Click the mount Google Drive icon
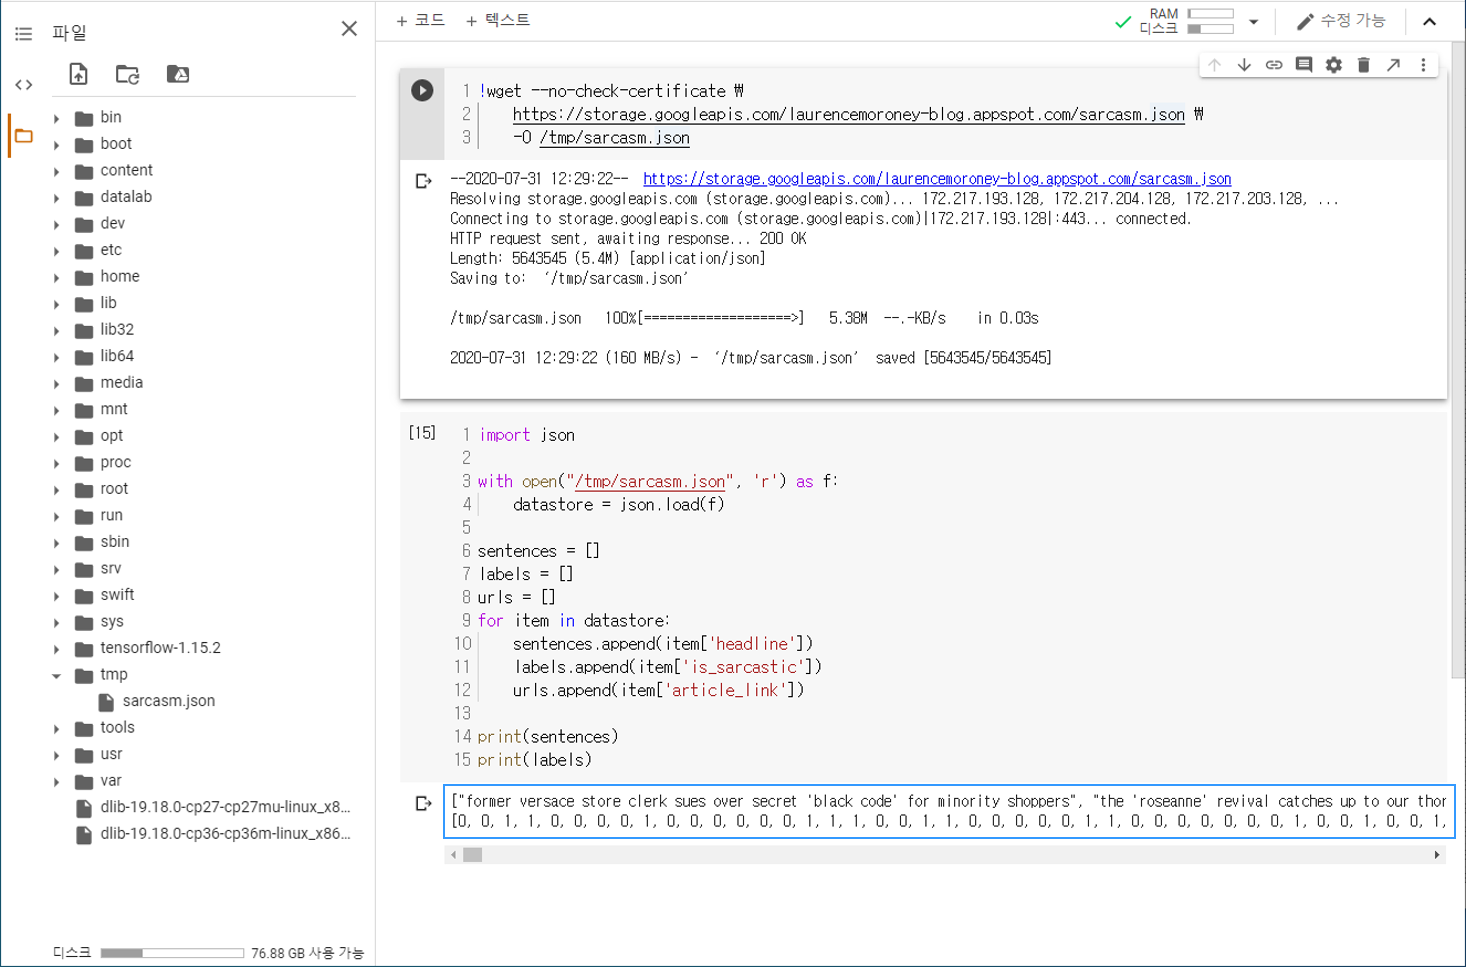The width and height of the screenshot is (1466, 967). pyautogui.click(x=178, y=74)
